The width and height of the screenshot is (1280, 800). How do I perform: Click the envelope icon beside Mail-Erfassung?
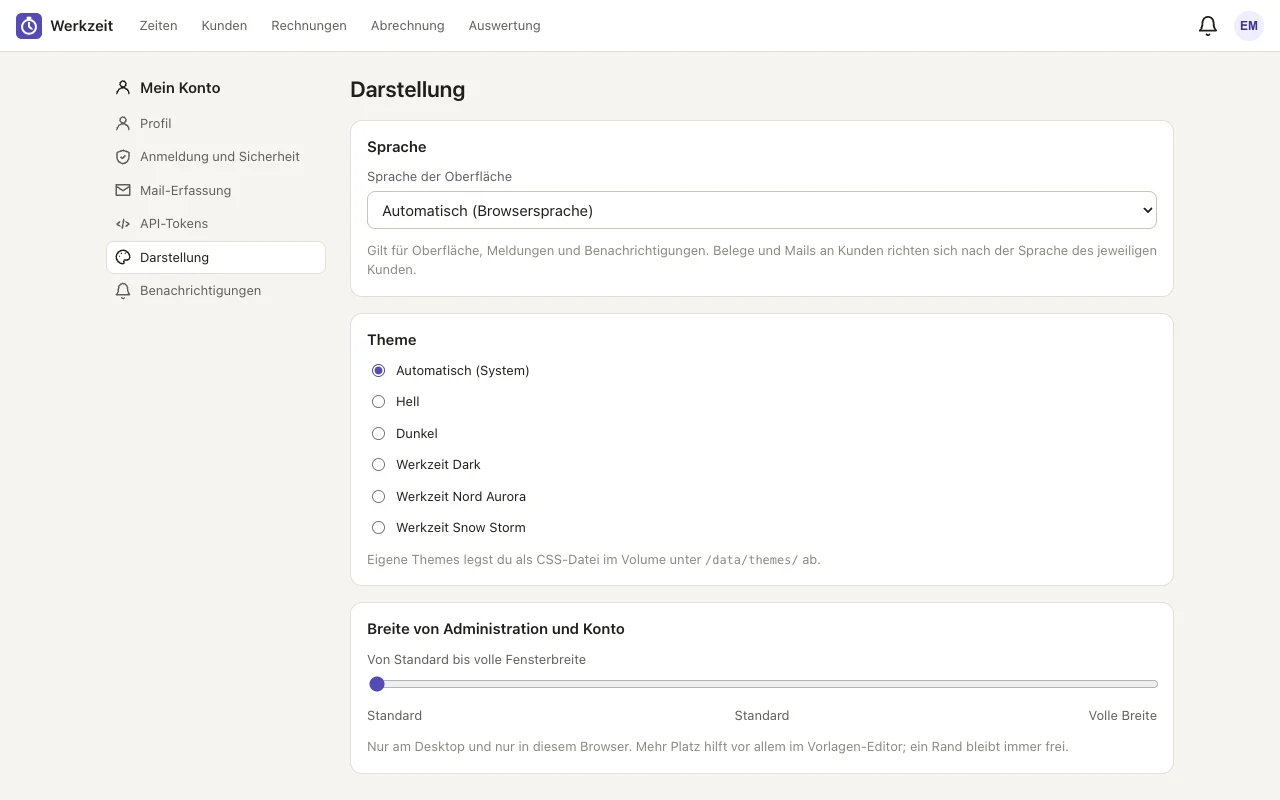123,190
